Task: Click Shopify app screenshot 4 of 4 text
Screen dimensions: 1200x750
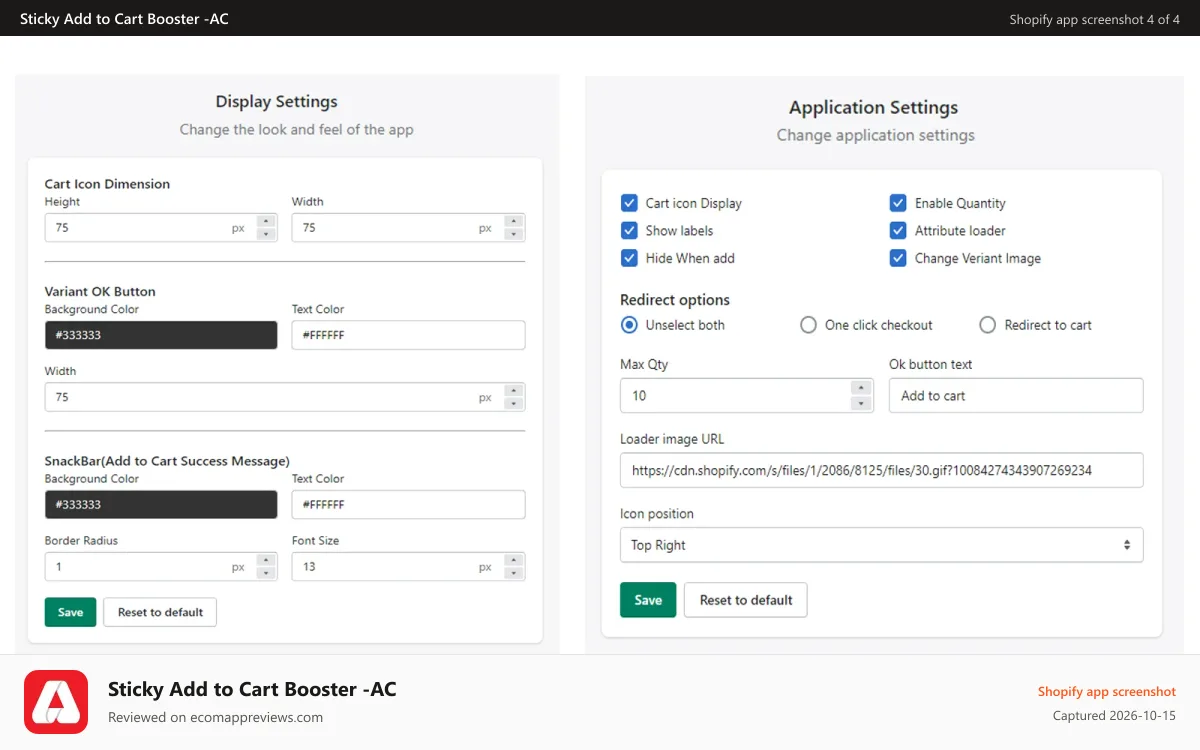Action: pos(1094,19)
